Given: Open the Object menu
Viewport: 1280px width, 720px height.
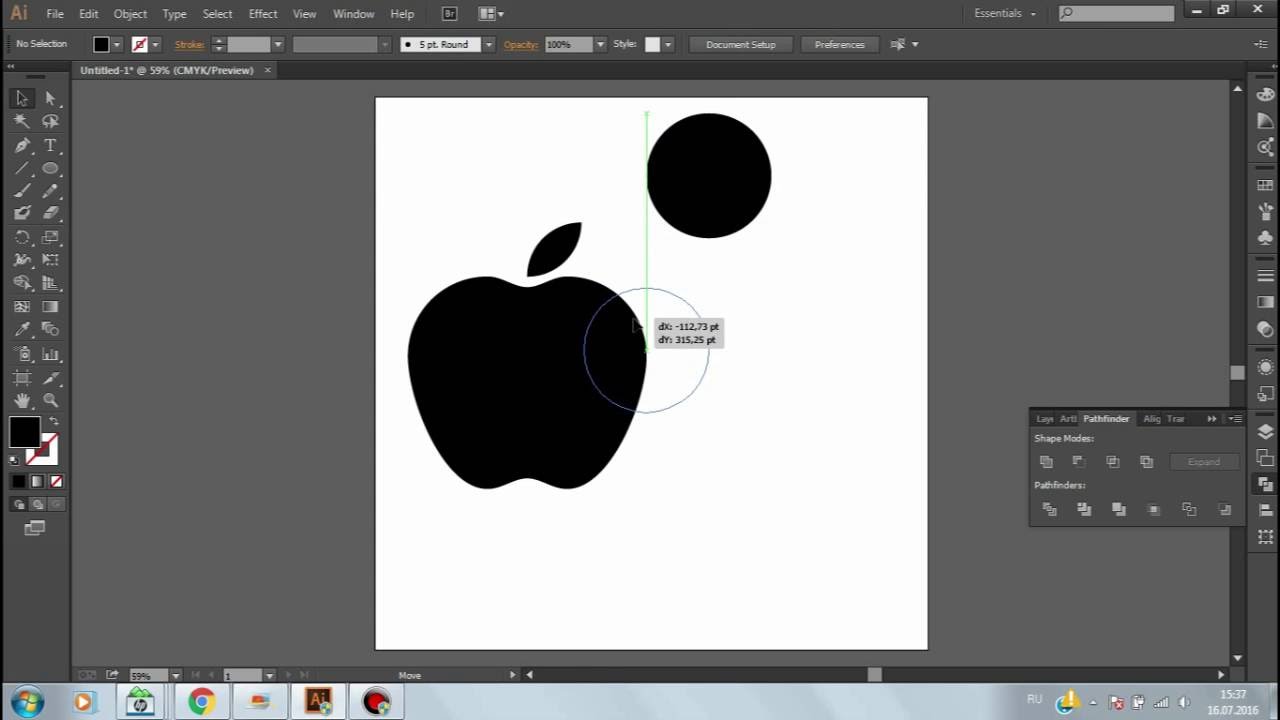Looking at the screenshot, I should point(130,14).
